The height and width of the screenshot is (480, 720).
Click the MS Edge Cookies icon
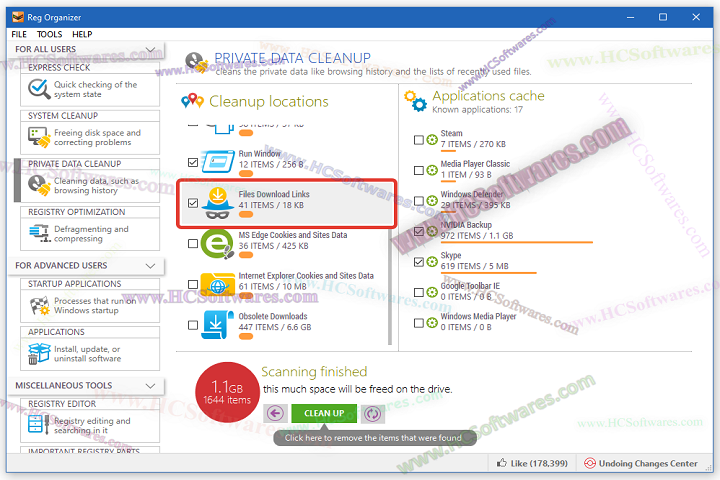(217, 243)
